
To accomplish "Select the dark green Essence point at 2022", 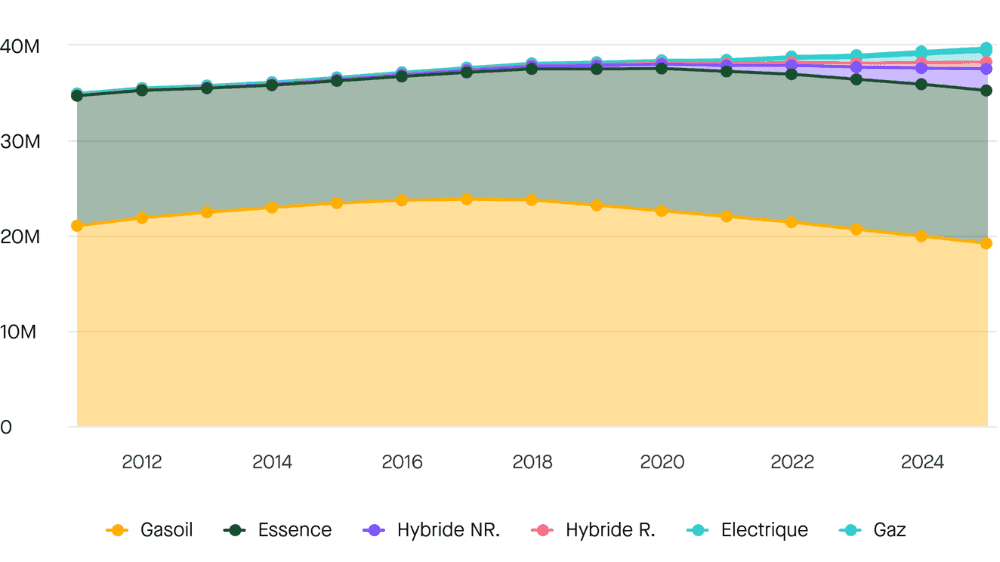I will [791, 74].
